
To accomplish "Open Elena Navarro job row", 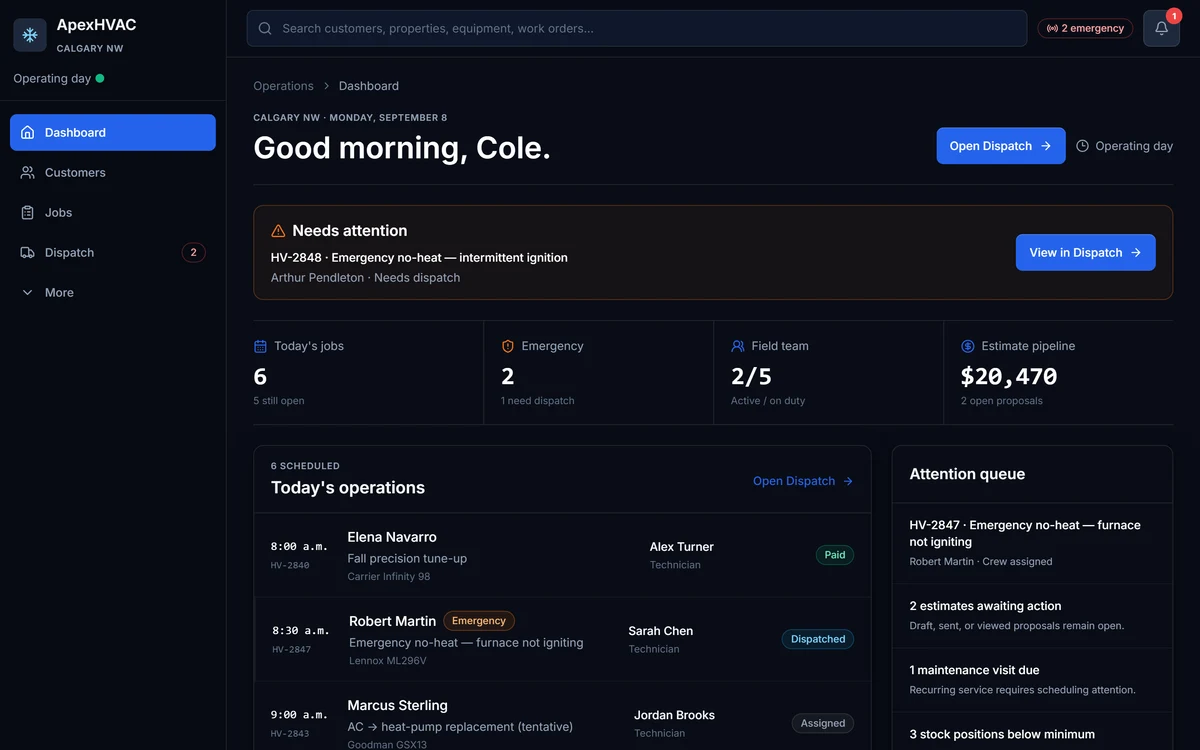I will click(x=562, y=555).
